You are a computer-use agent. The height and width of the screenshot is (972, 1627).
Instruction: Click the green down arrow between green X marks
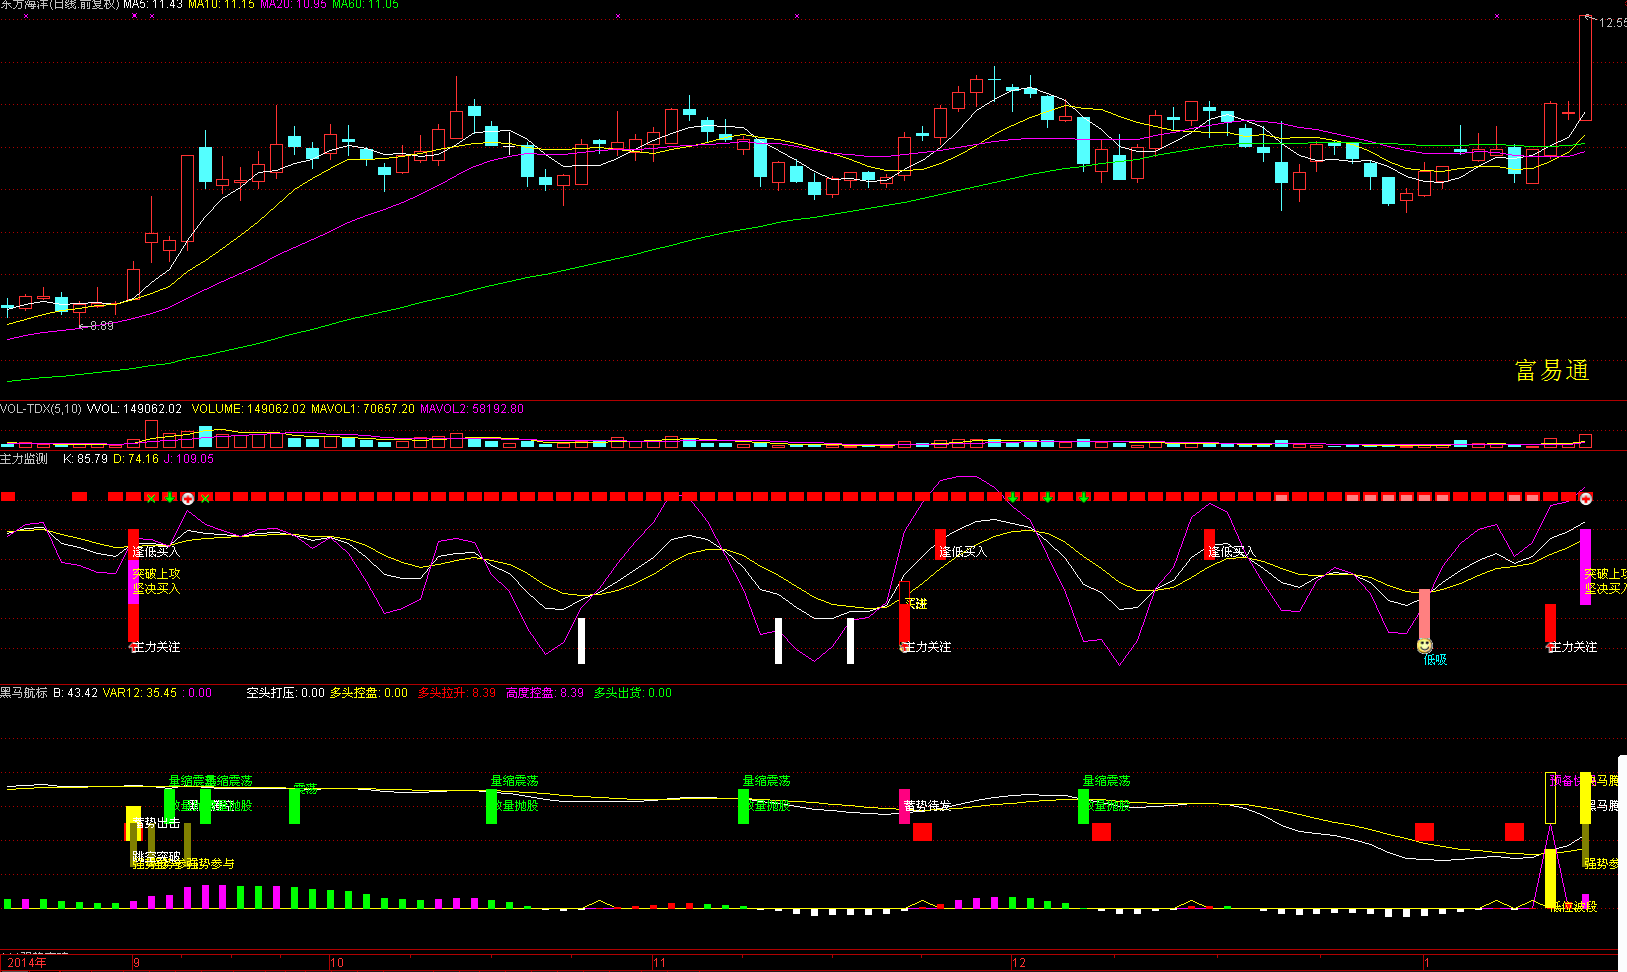170,497
